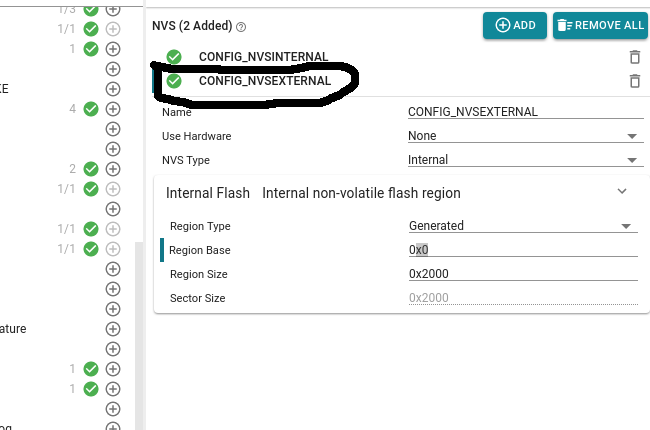The width and height of the screenshot is (650, 430).
Task: Collapse the Internal Flash section
Action: [x=621, y=191]
